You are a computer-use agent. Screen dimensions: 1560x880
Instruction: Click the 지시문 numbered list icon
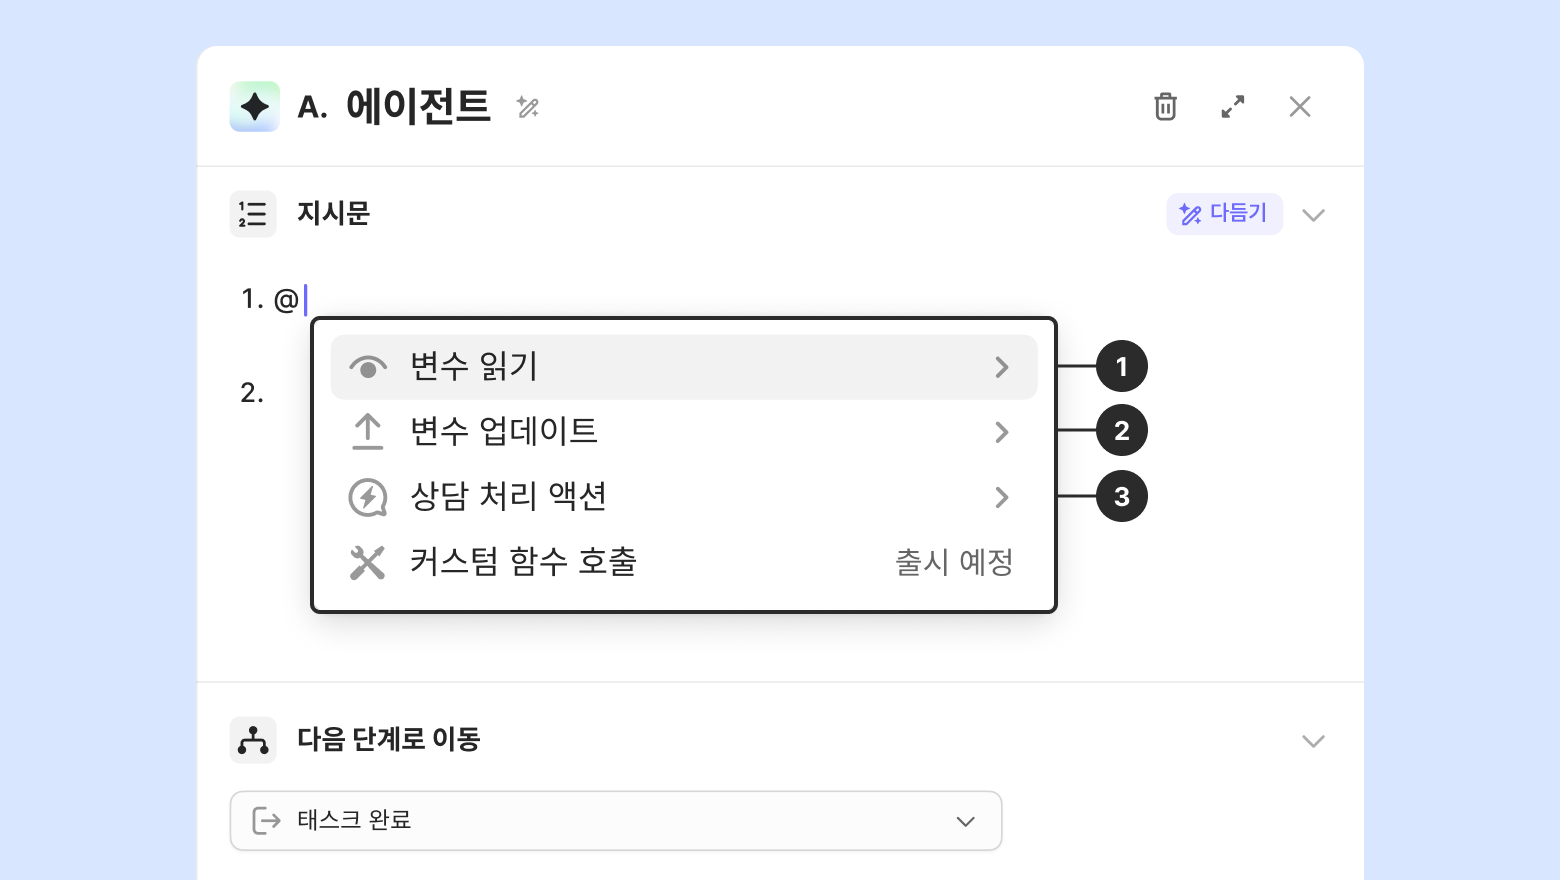point(253,214)
